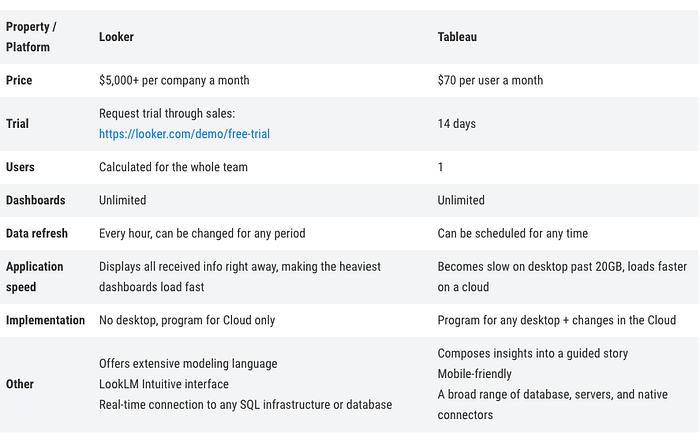
Task: Click the Price row label
Action: (19, 80)
